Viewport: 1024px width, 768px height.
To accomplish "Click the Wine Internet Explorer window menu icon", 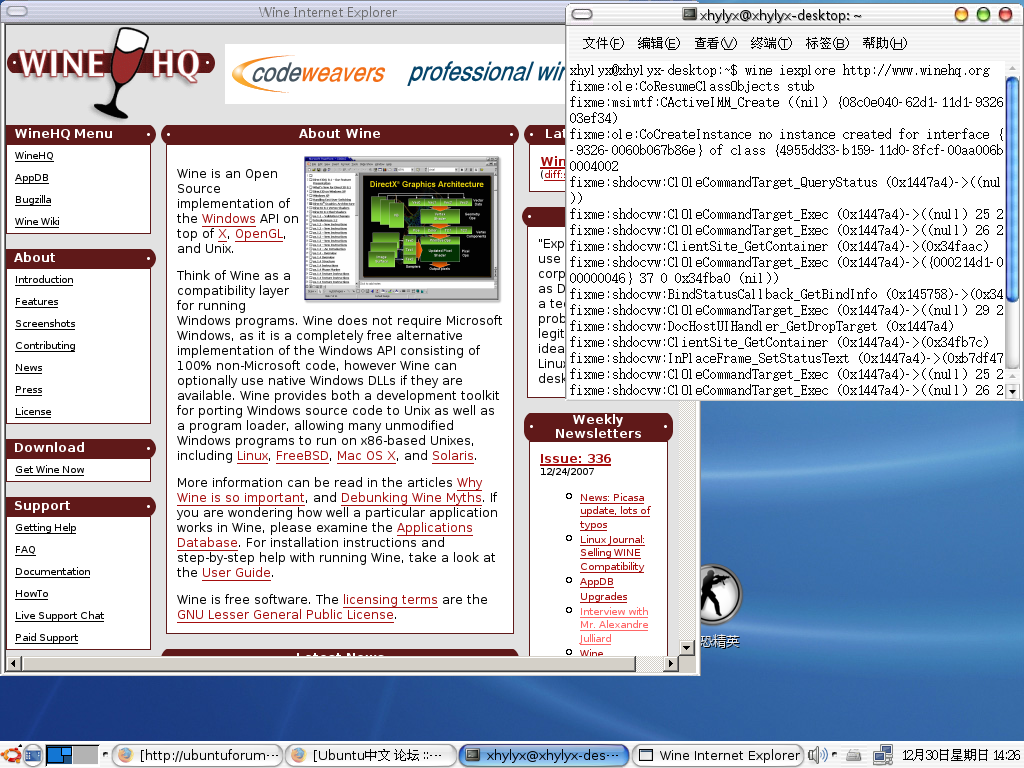I will pos(17,11).
